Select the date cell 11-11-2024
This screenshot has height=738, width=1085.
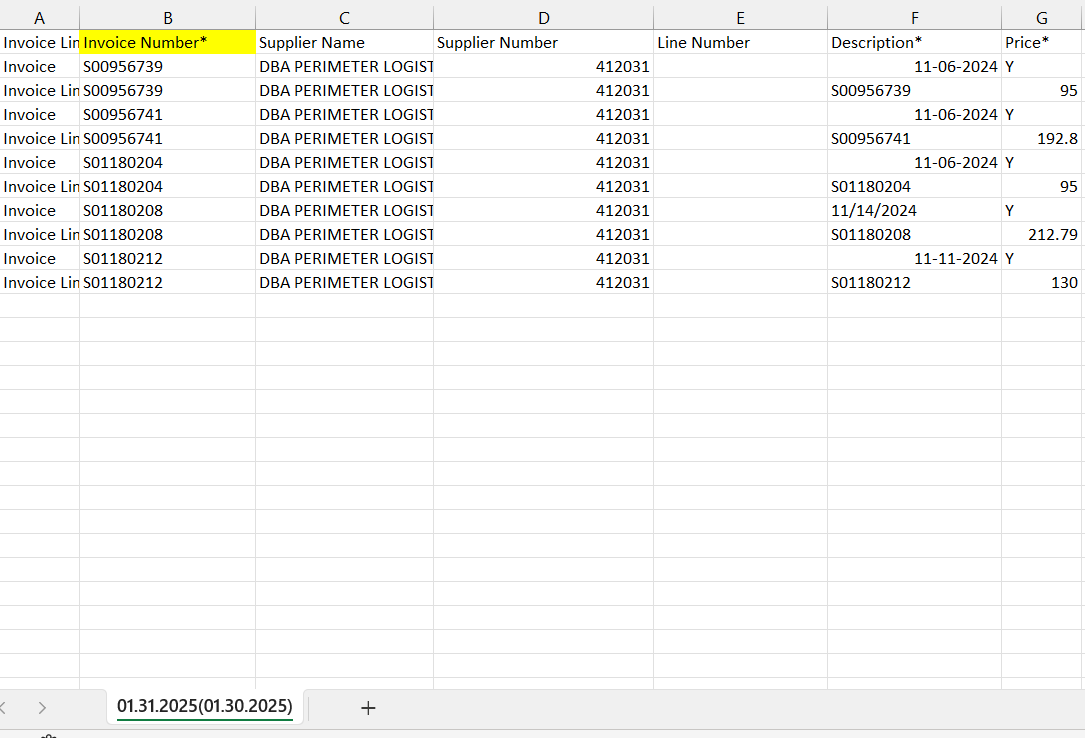(915, 258)
